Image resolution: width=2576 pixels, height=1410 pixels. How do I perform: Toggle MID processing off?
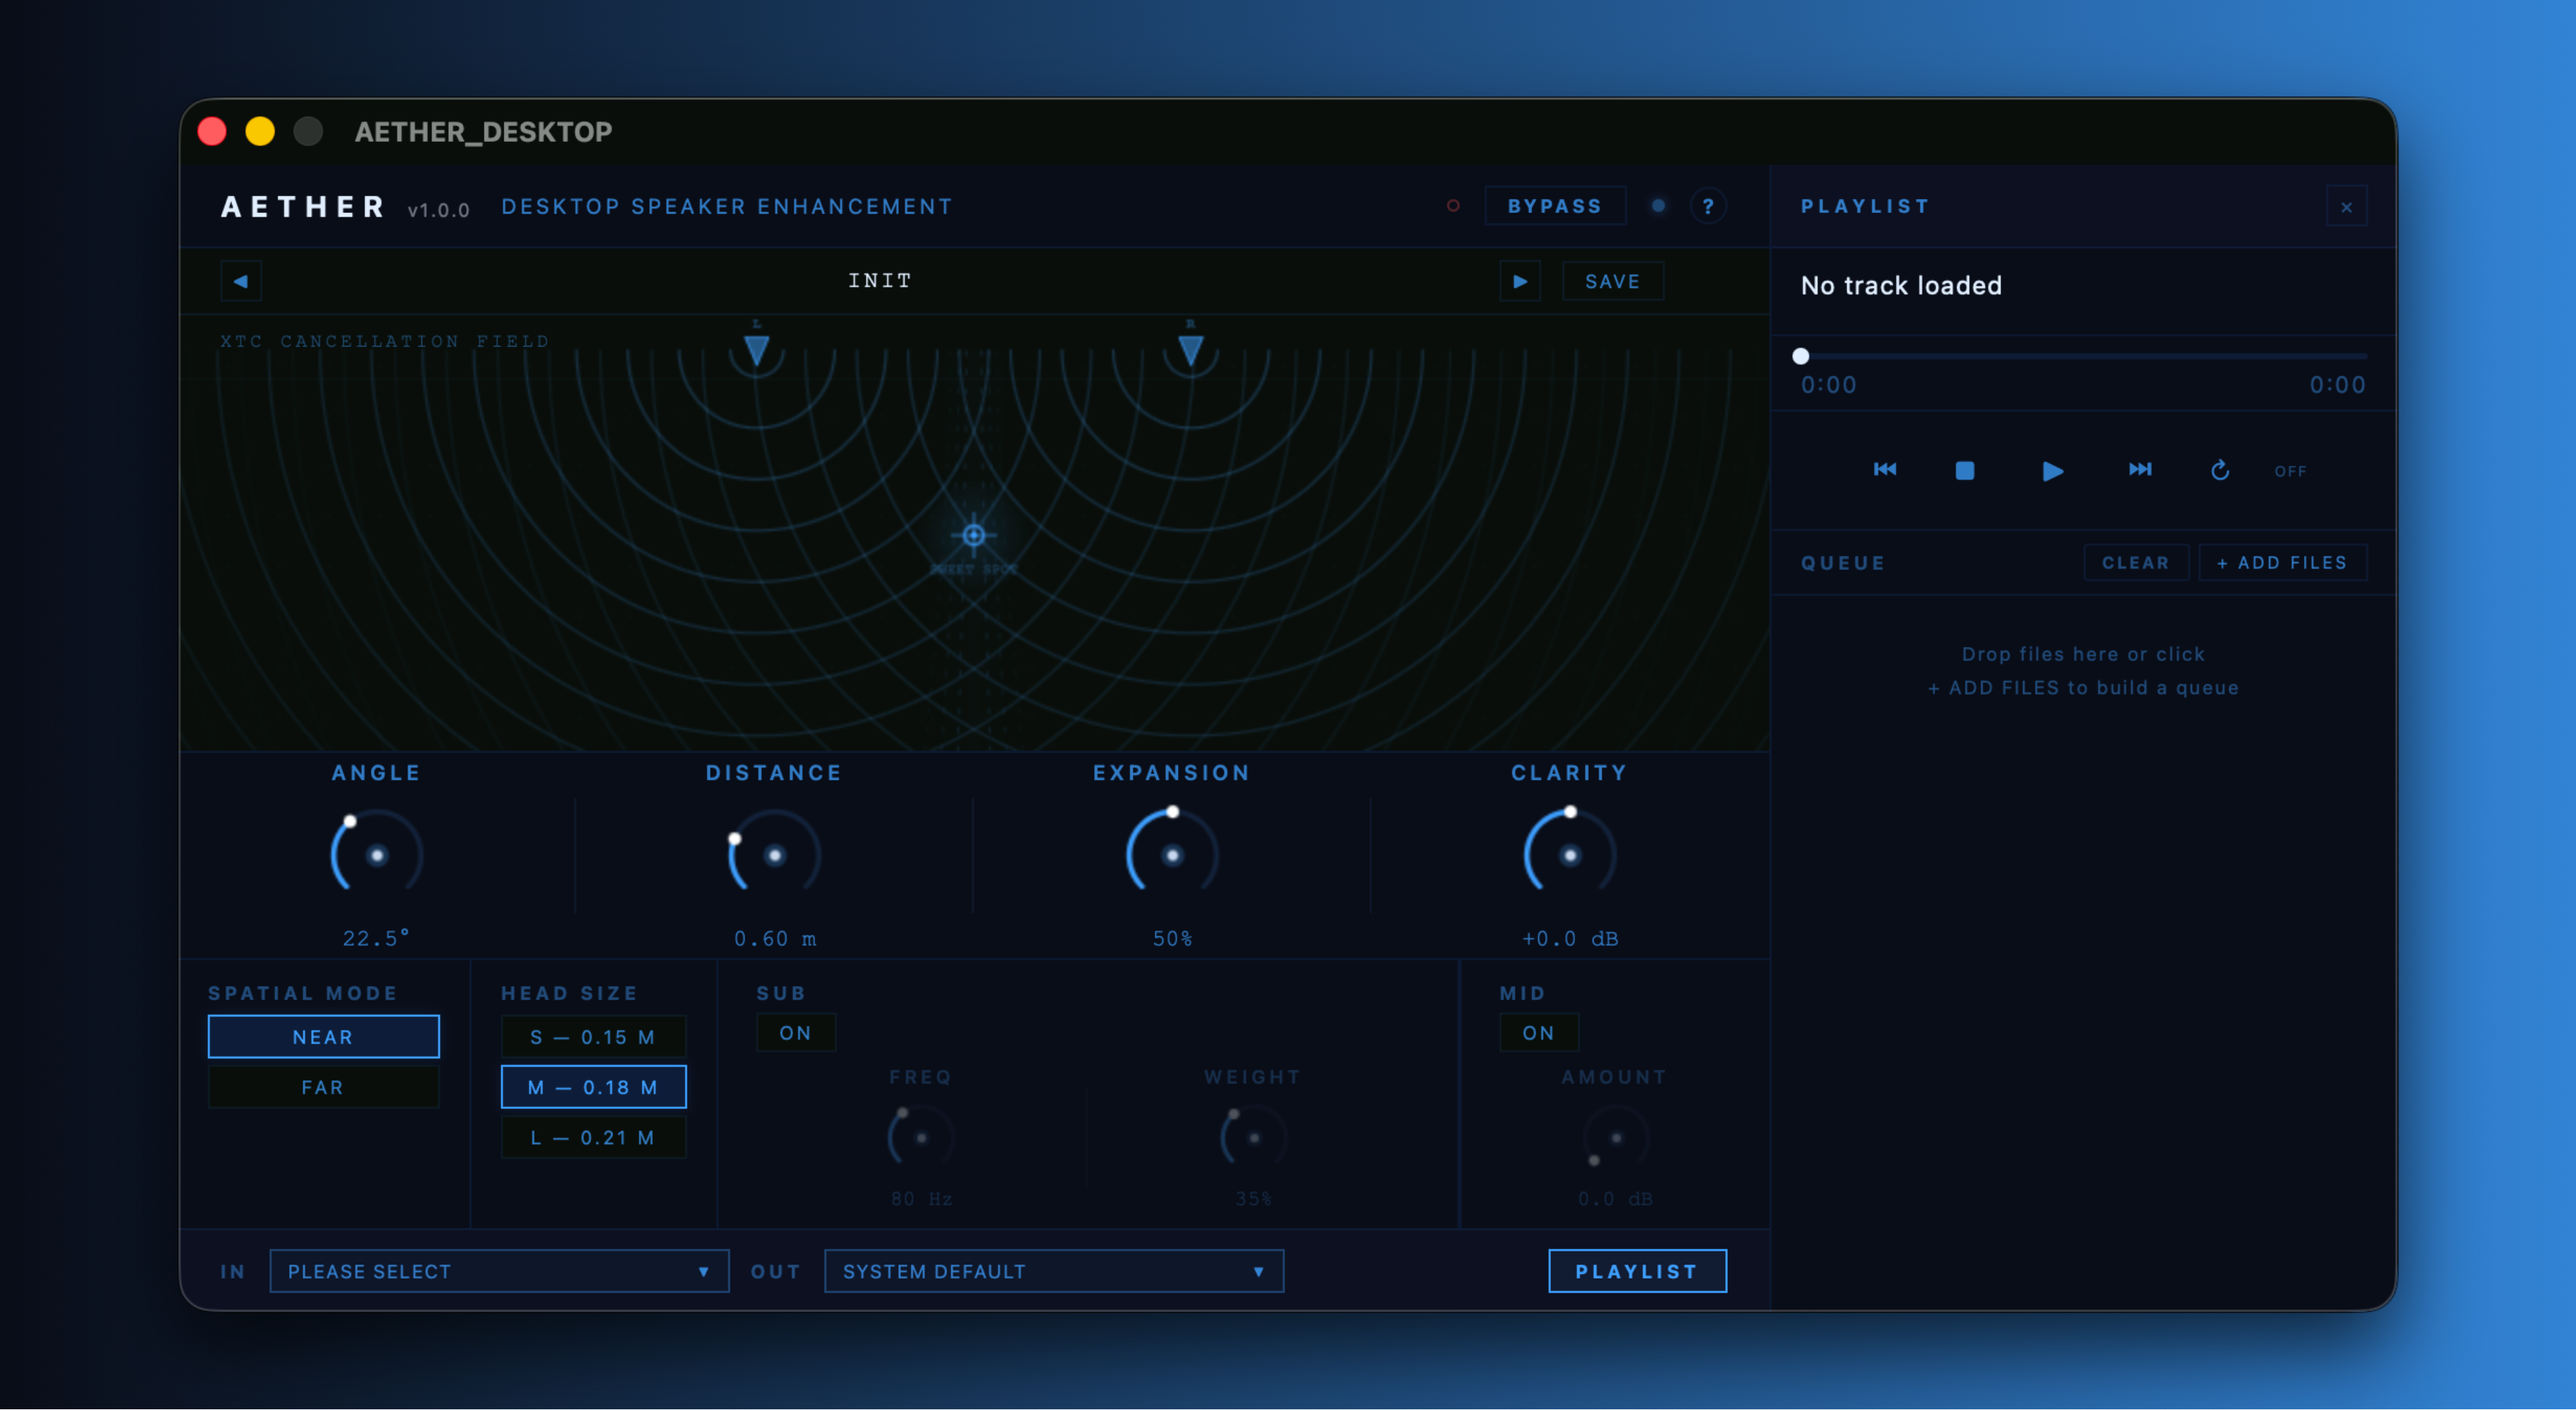(x=1539, y=1033)
